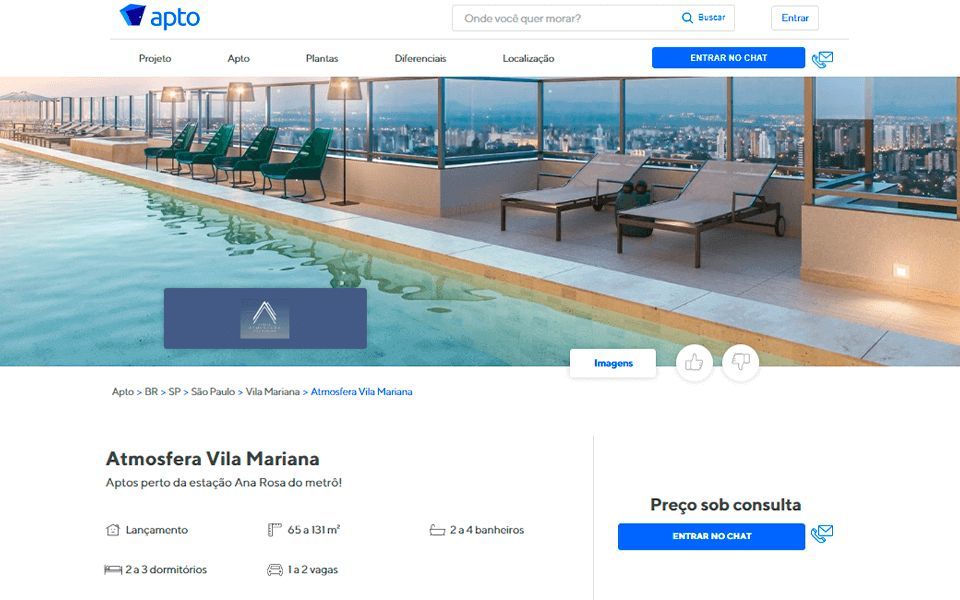
Task: Open the Vila Mariana breadcrumb link
Action: coord(272,392)
